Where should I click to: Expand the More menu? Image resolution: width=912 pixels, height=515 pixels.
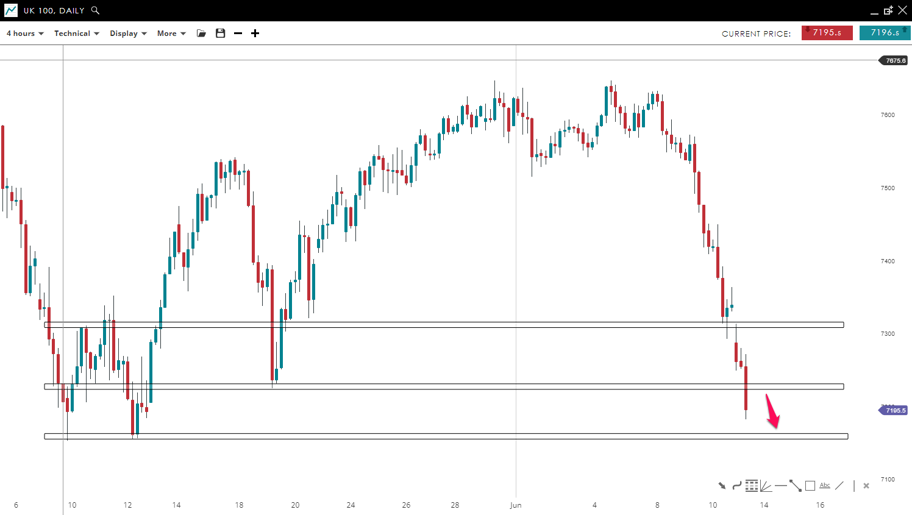pyautogui.click(x=171, y=33)
